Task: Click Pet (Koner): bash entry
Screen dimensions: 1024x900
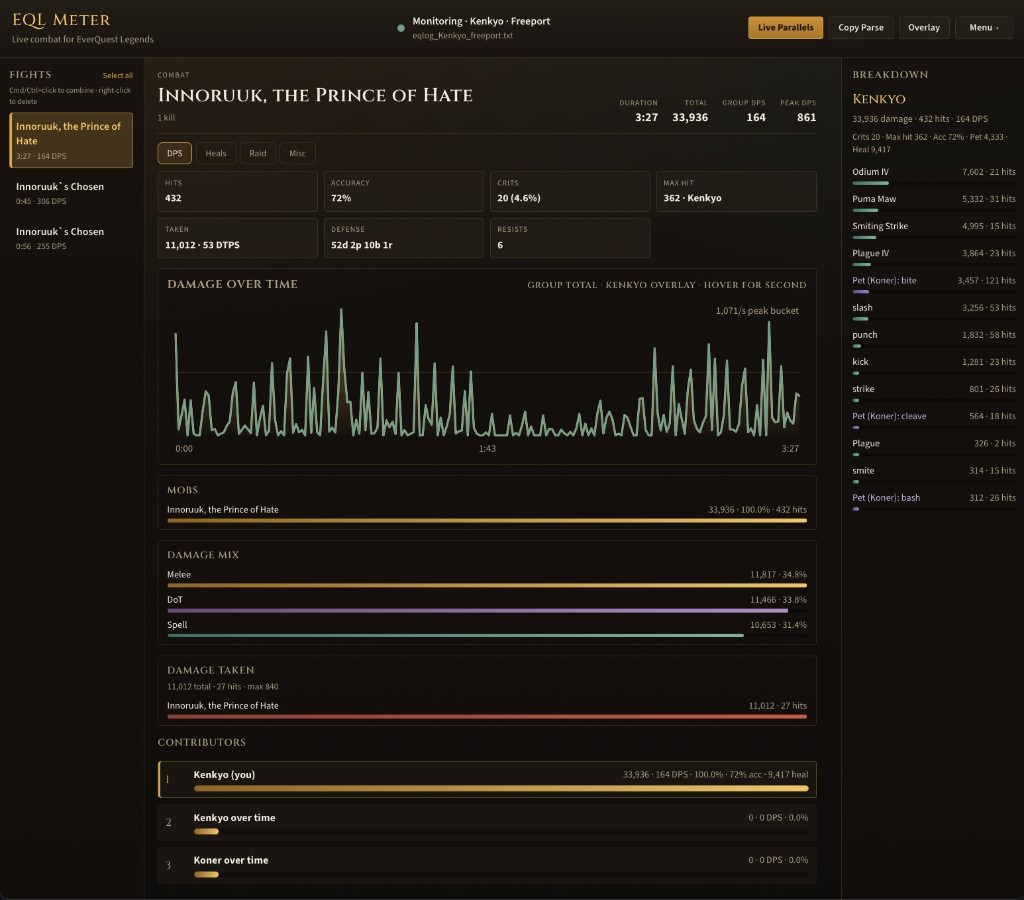Action: [x=933, y=502]
